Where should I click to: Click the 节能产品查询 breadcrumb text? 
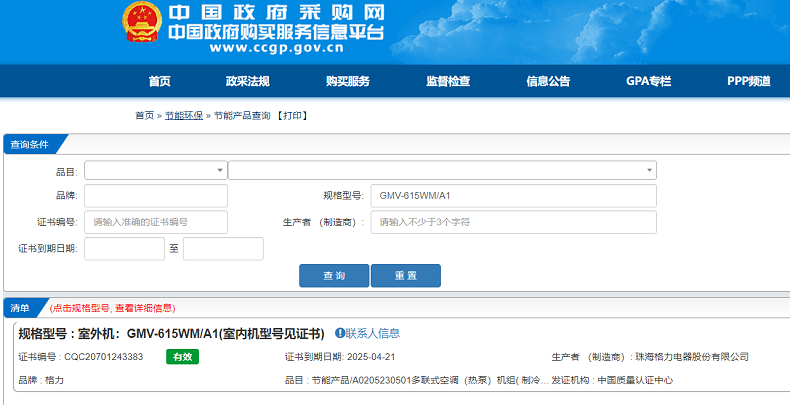click(242, 116)
